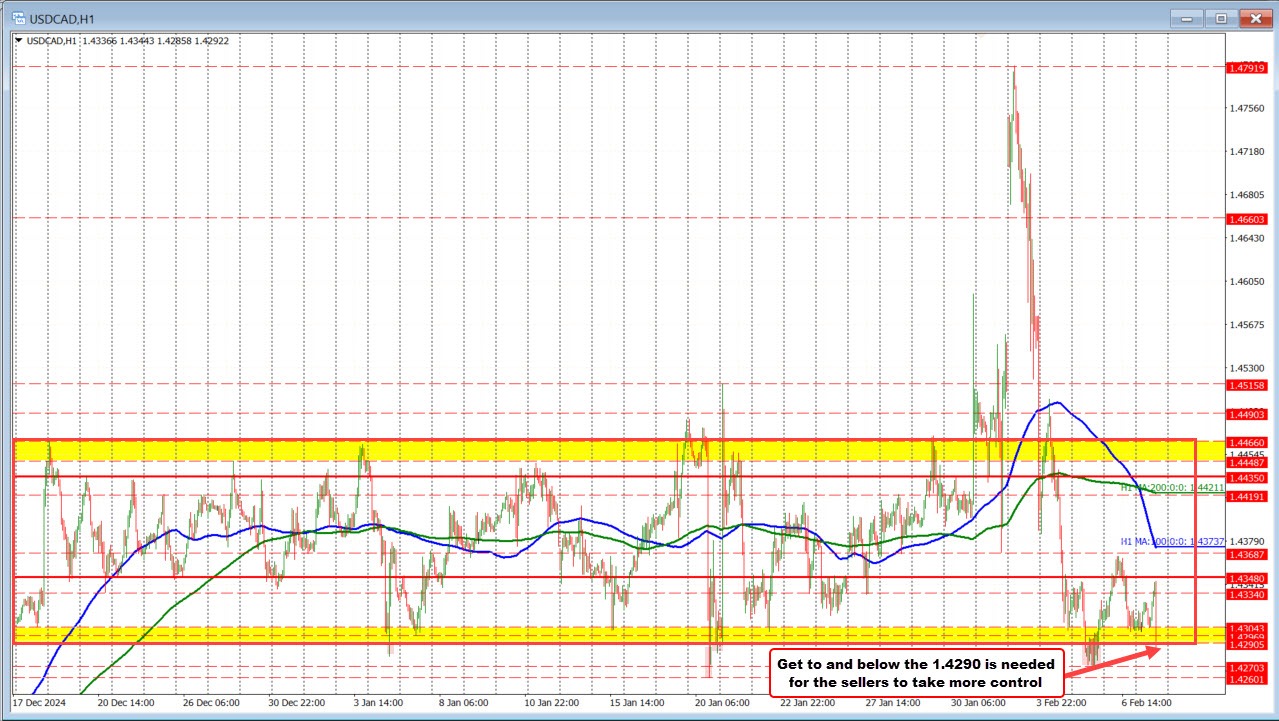This screenshot has width=1279, height=721.
Task: Select the red price label 1.43480
Action: pos(1247,577)
